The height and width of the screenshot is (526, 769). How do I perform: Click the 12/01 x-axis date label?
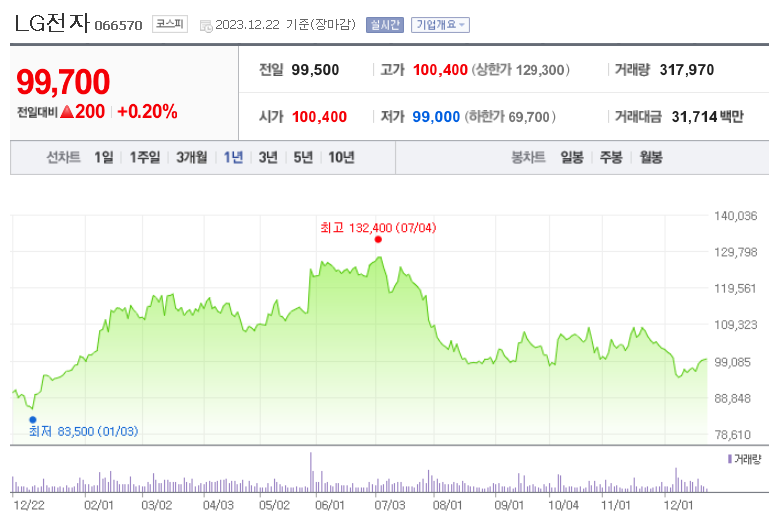coord(678,505)
